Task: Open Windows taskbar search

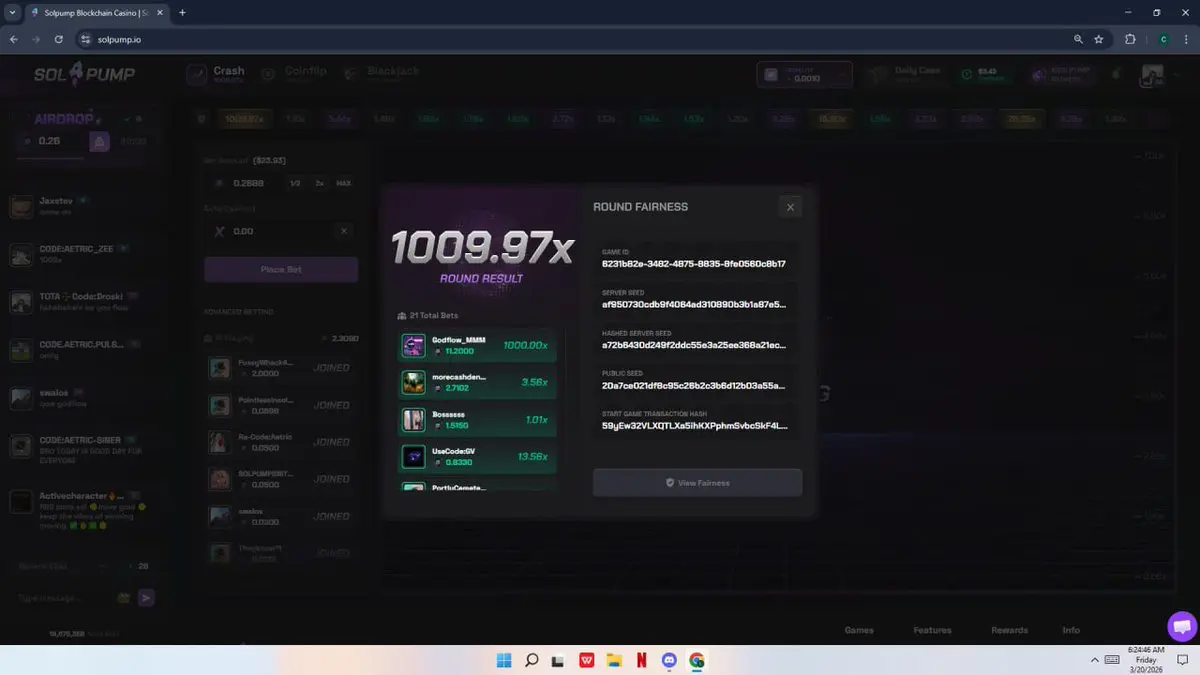Action: [532, 660]
